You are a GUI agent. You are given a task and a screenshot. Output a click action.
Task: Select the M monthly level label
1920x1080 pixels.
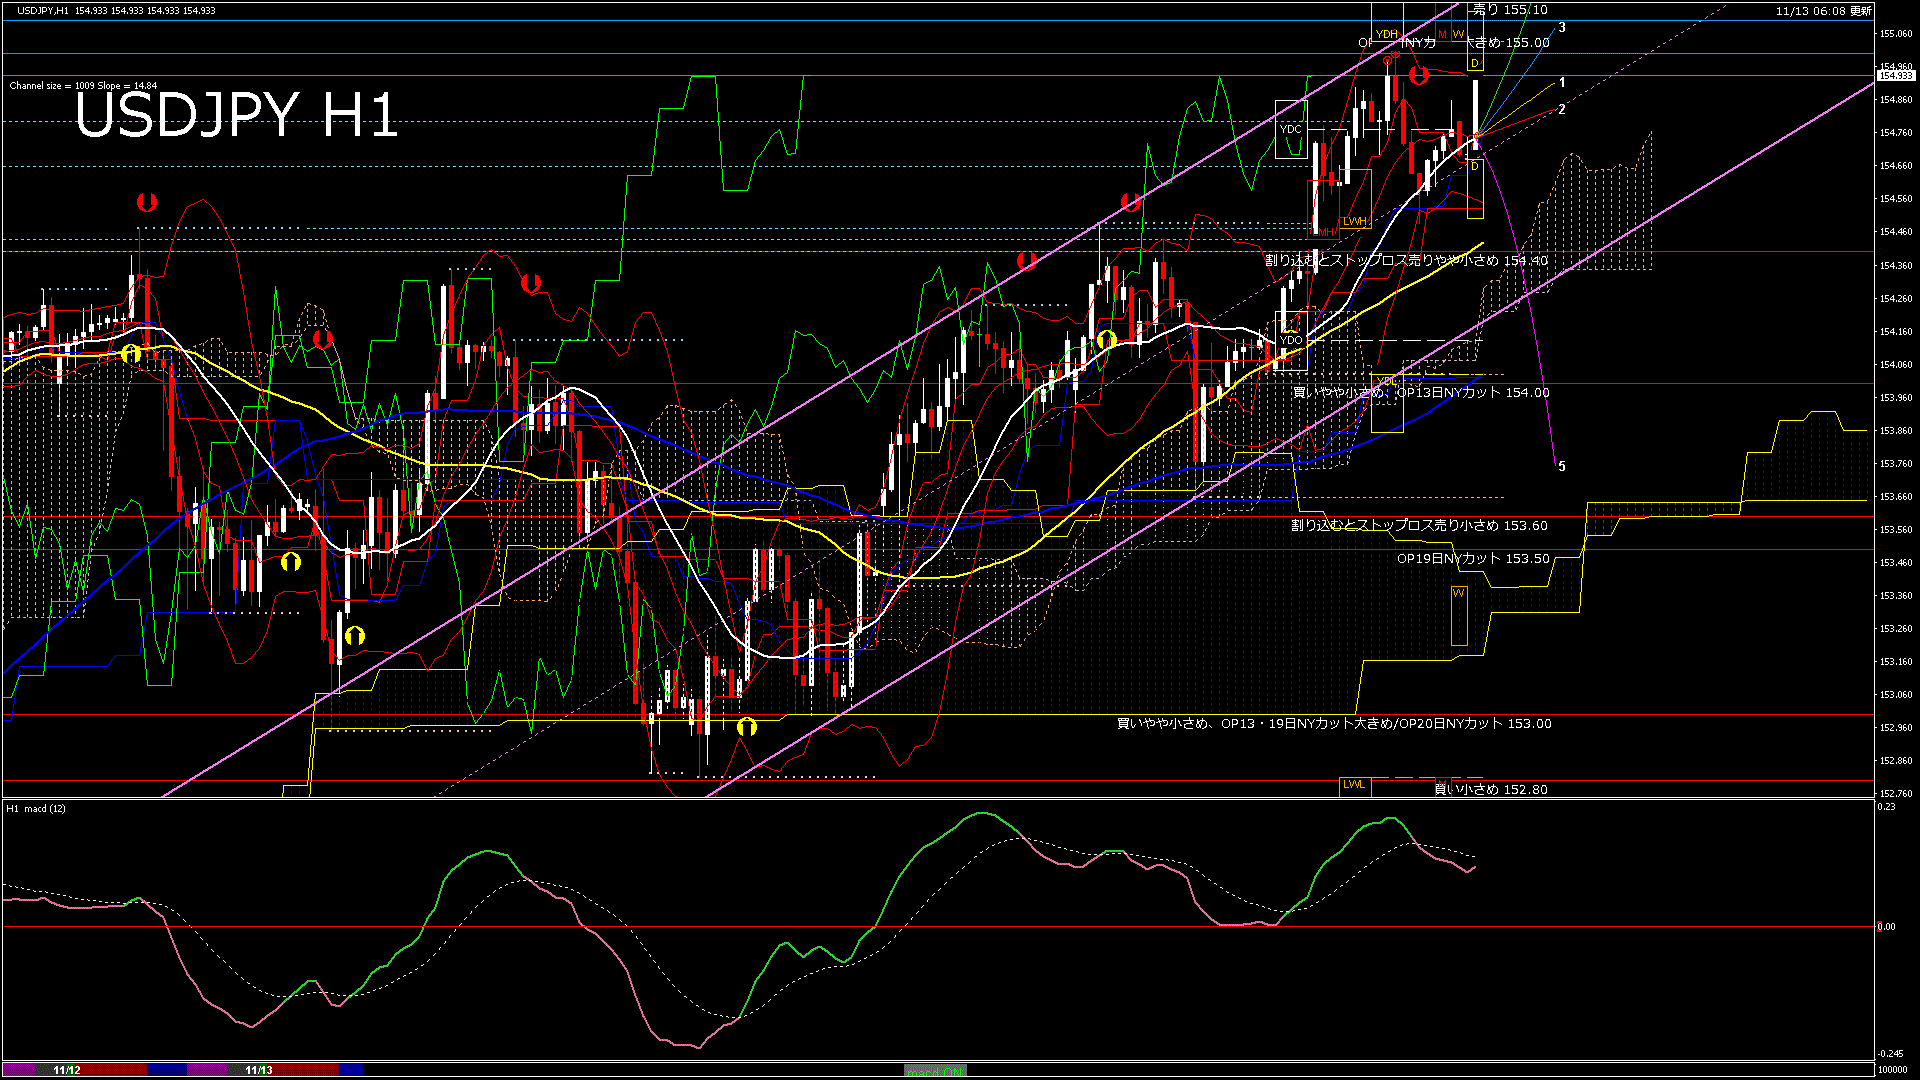(1442, 34)
